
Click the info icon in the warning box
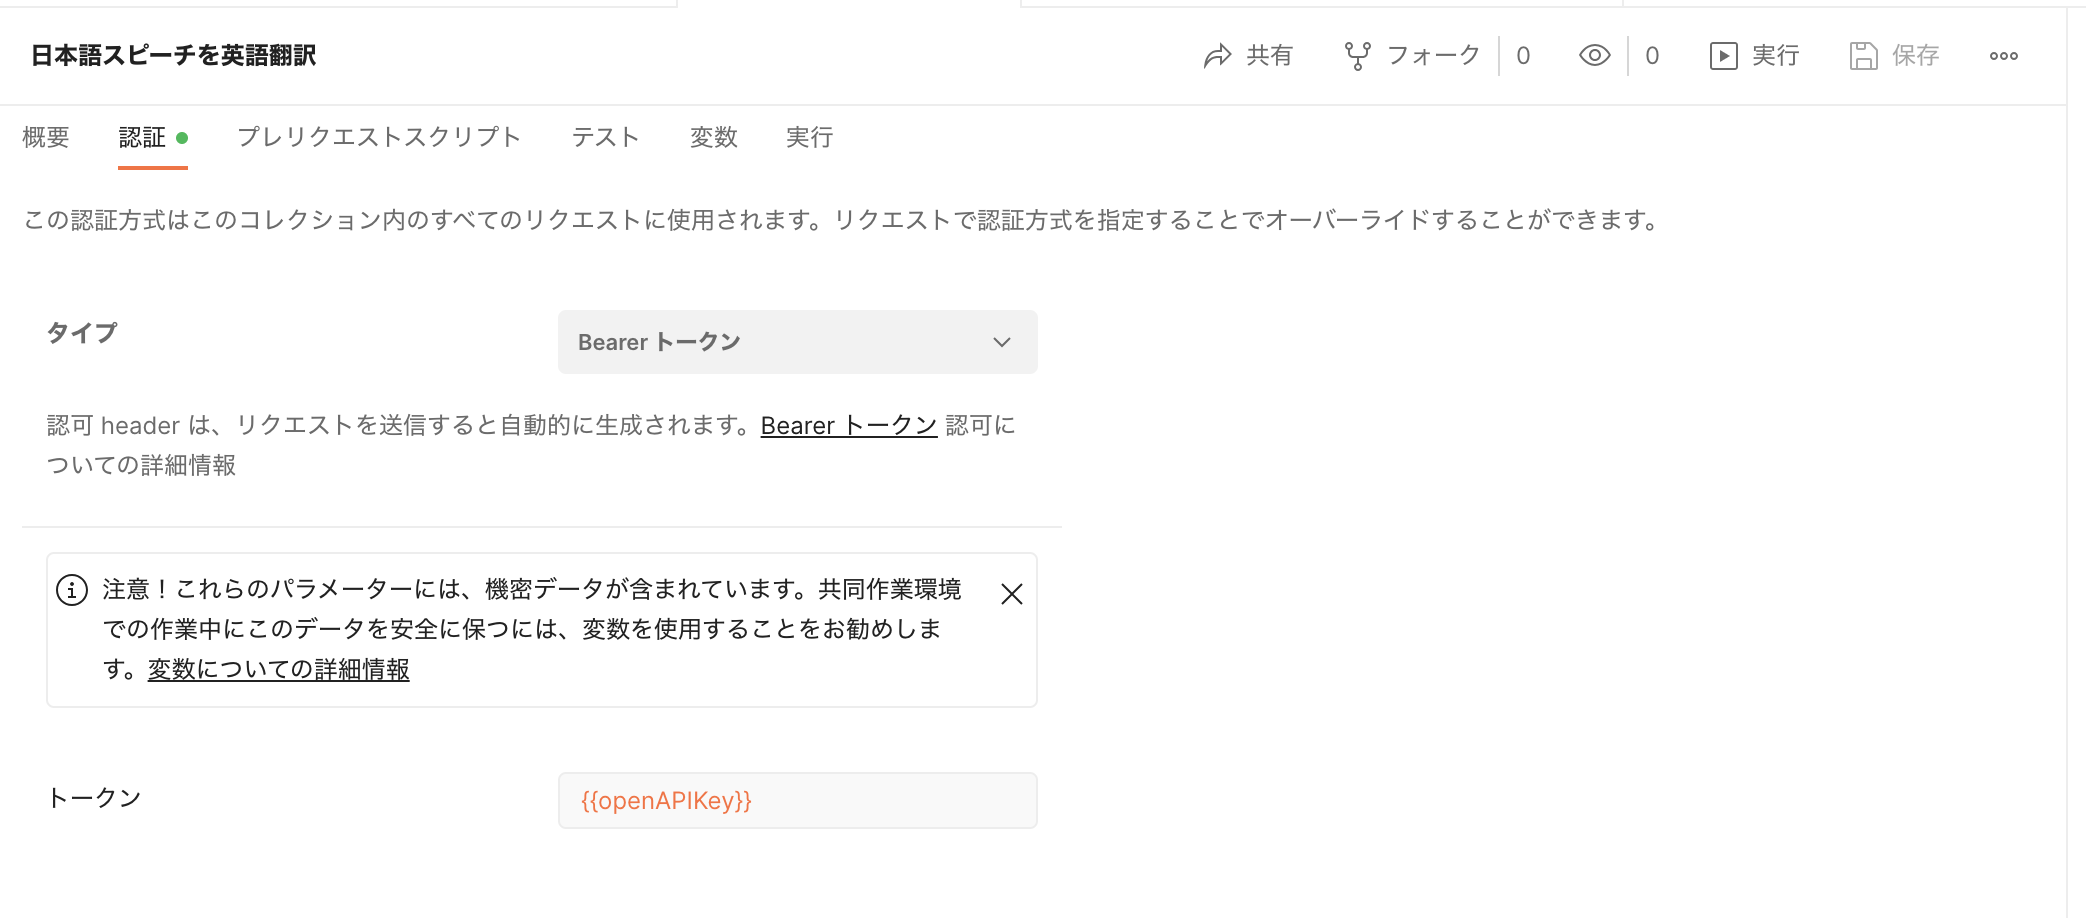click(71, 590)
